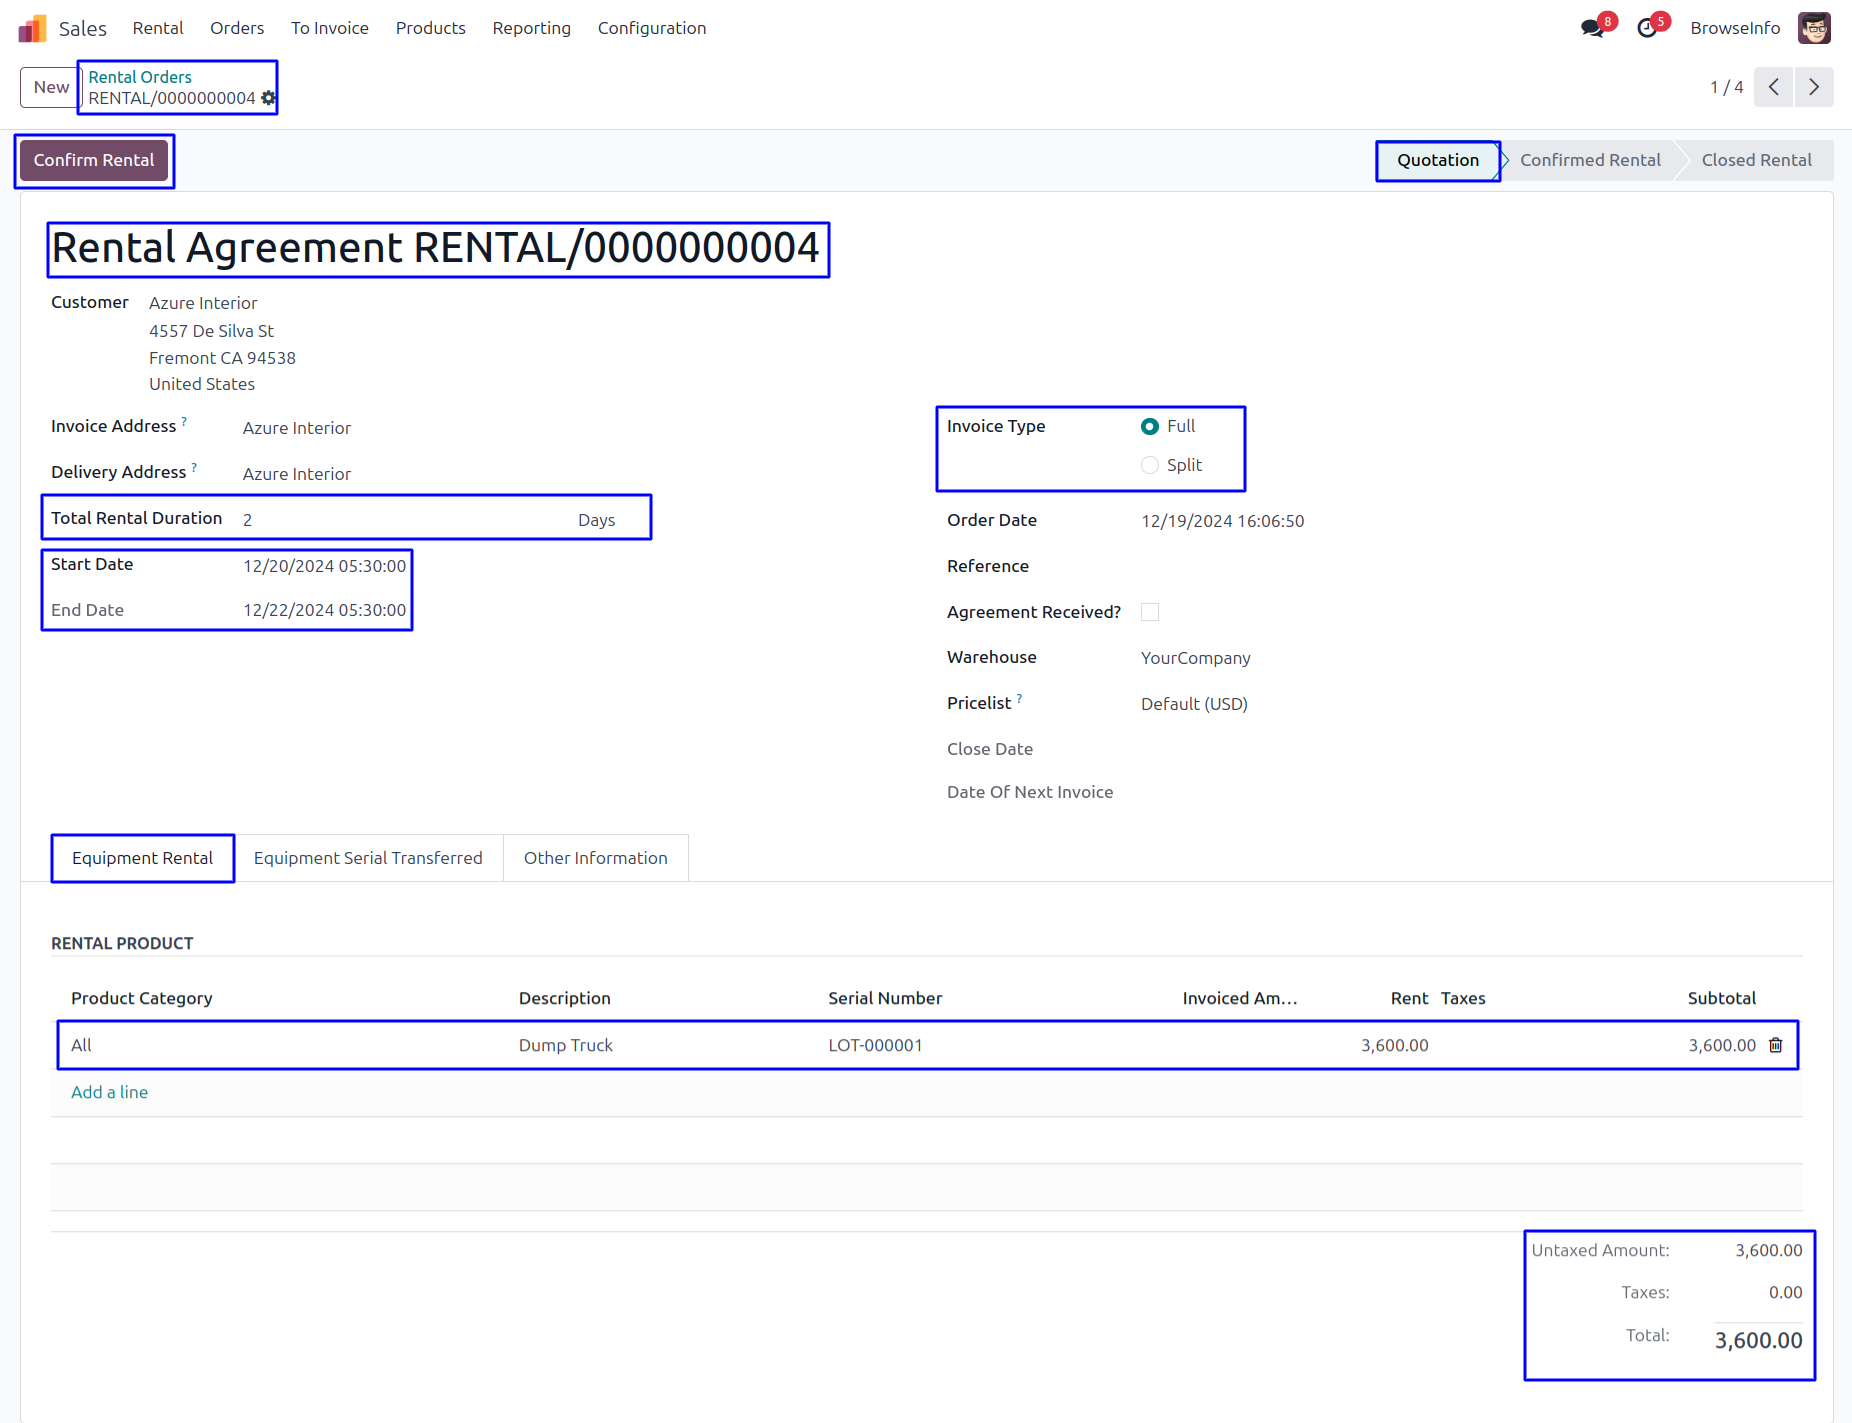This screenshot has height=1423, width=1852.
Task: Open the messages chat icon
Action: (x=1592, y=28)
